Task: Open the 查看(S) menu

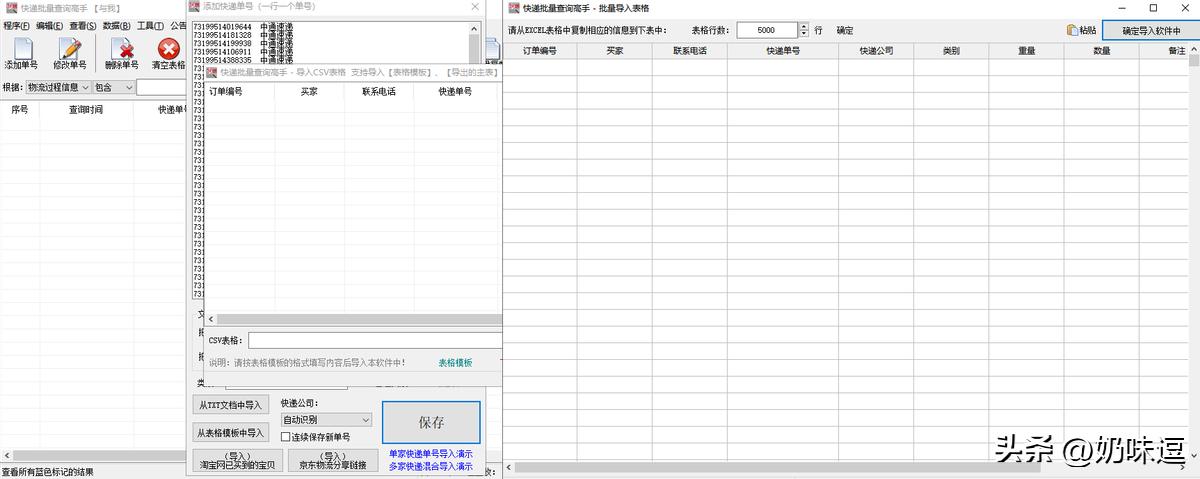Action: (x=83, y=25)
